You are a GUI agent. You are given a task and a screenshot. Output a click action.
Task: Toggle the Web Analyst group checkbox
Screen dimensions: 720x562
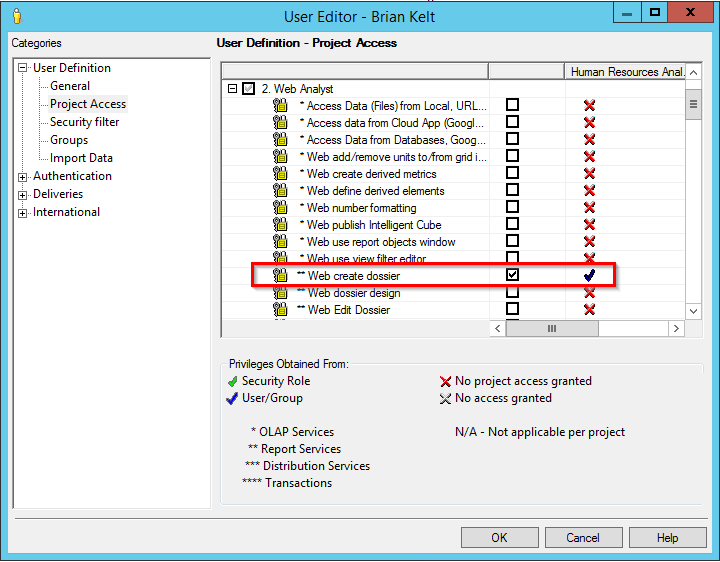pos(249,89)
